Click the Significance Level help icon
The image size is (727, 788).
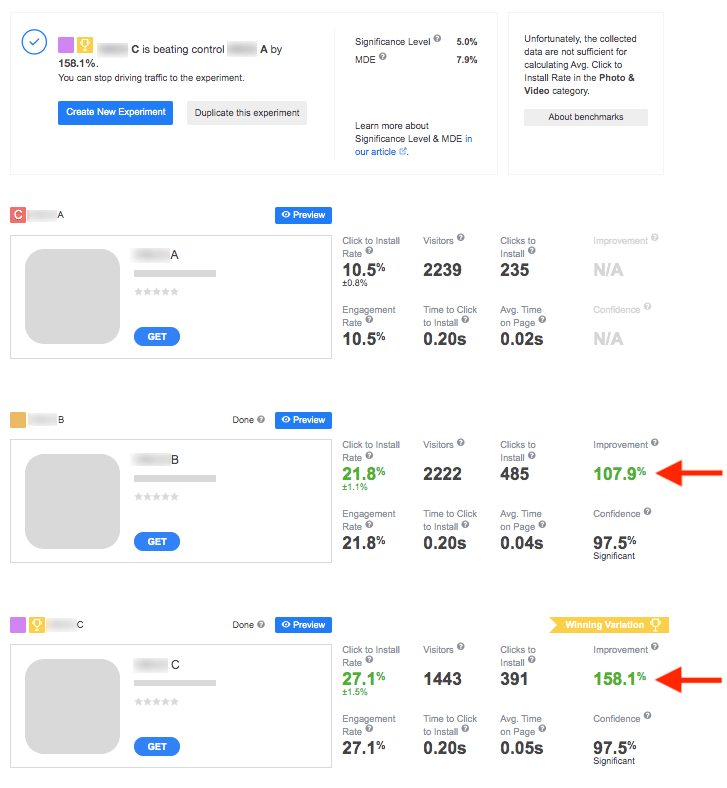click(x=438, y=41)
